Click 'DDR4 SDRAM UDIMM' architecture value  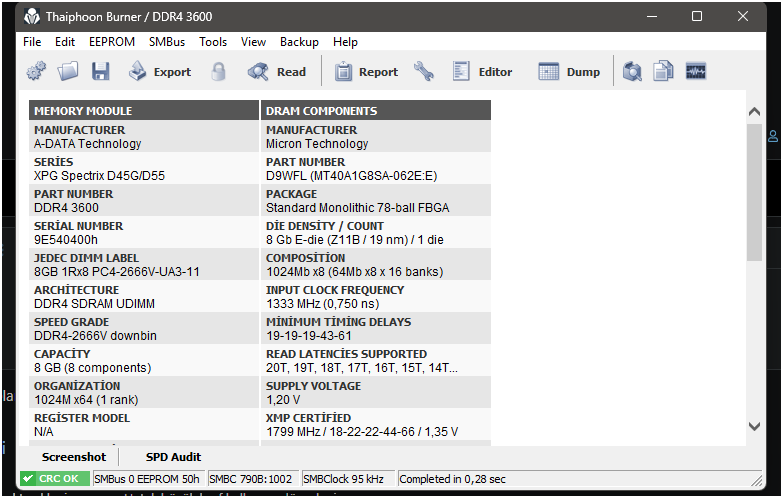(x=94, y=304)
